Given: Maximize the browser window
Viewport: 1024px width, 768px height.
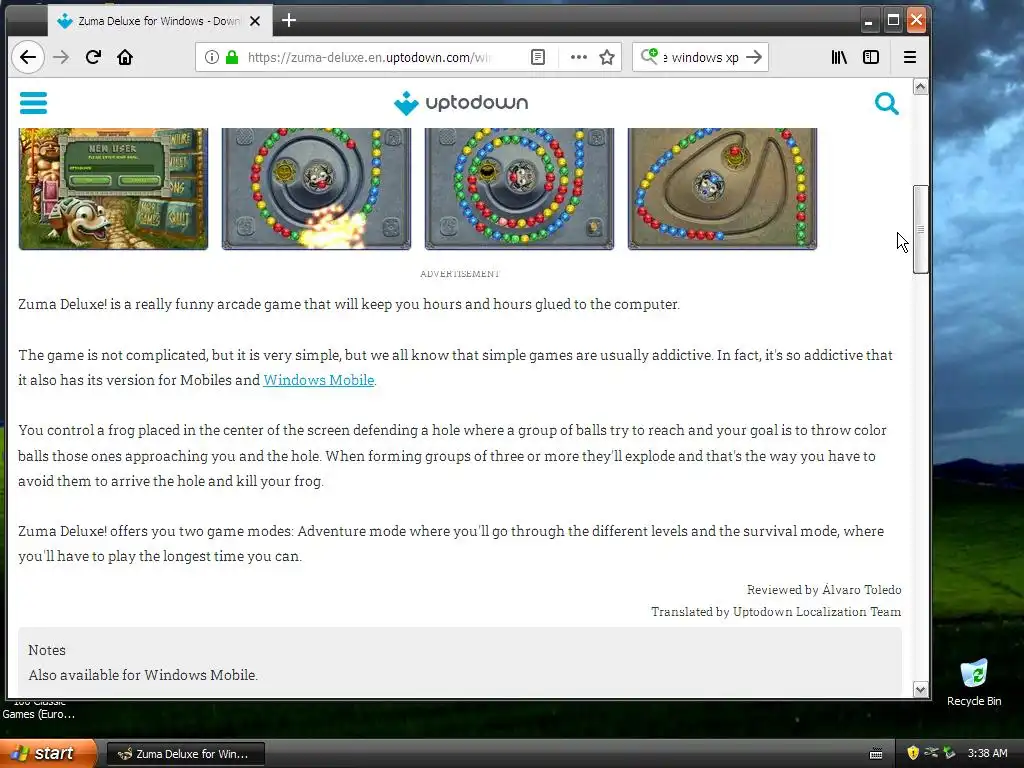Looking at the screenshot, I should point(893,21).
